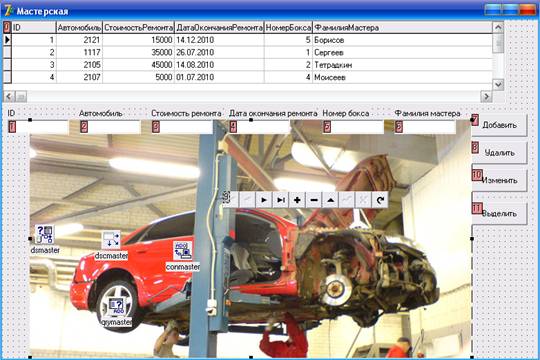The width and height of the screenshot is (540, 360).
Task: Click the Добавить button
Action: click(x=499, y=125)
